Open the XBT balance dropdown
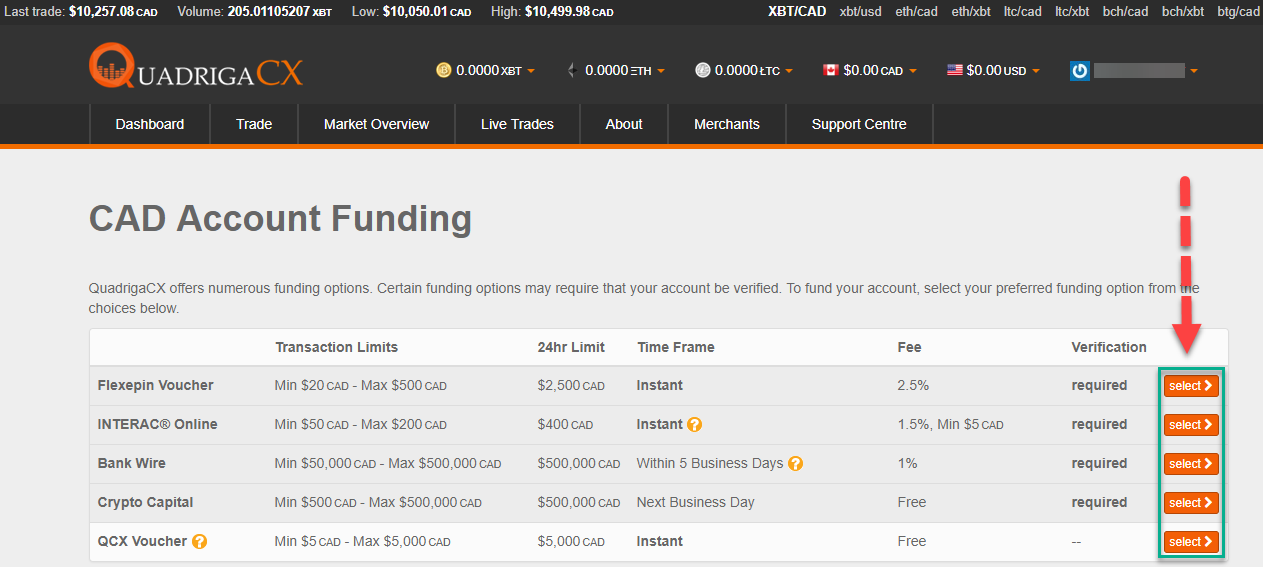 click(486, 70)
